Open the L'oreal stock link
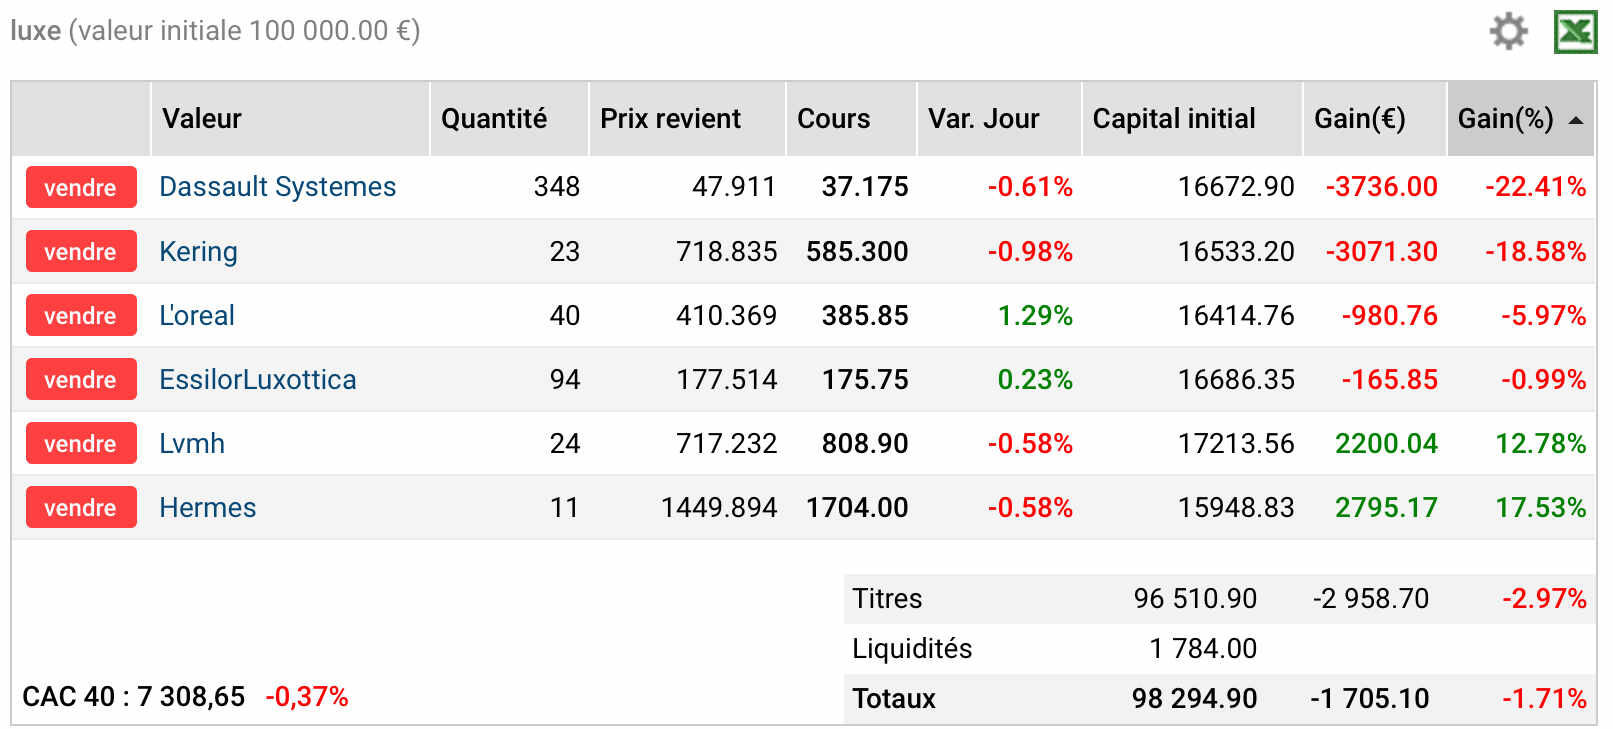 click(x=196, y=315)
